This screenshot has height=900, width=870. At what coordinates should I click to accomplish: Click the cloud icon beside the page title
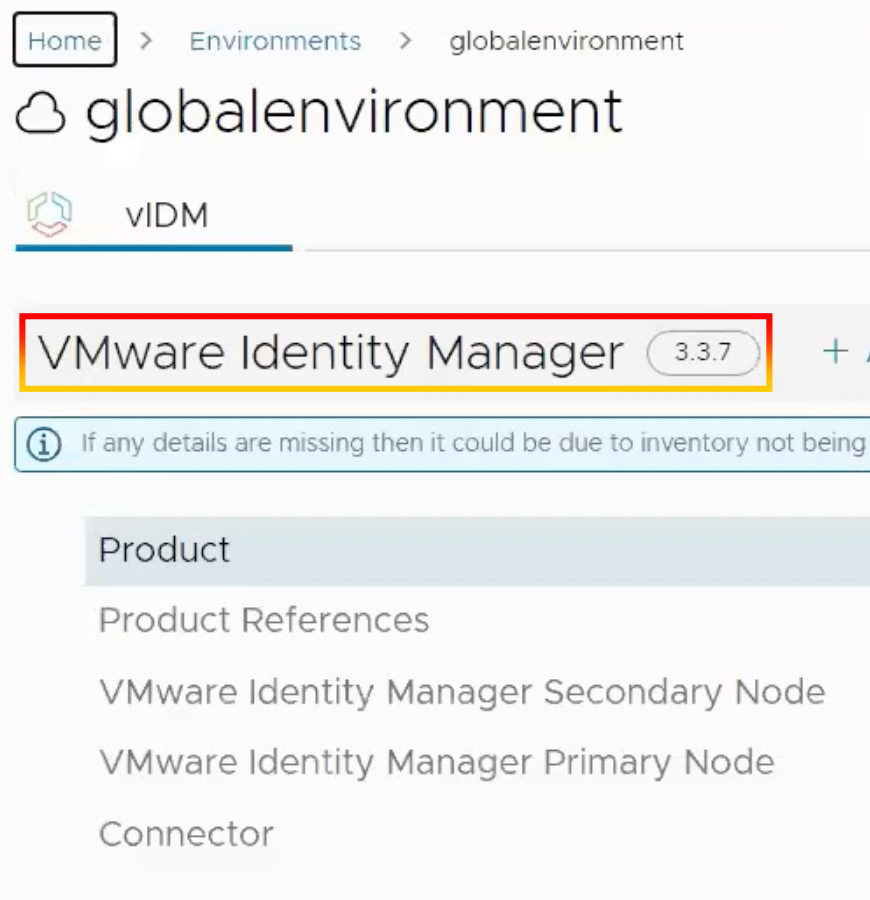point(41,114)
